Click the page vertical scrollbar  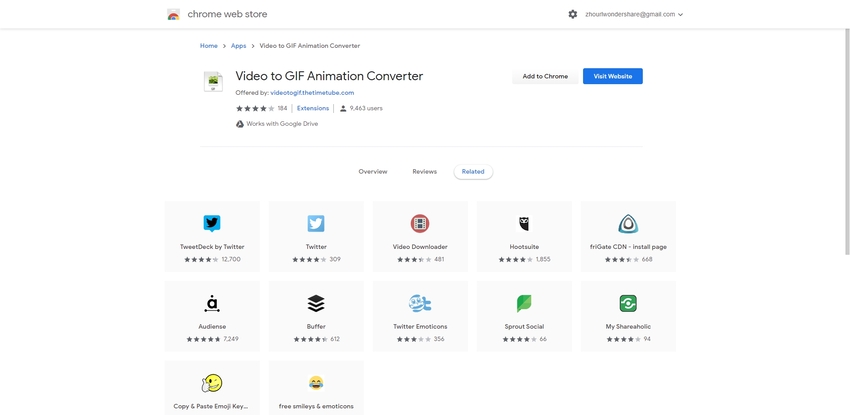tap(847, 141)
